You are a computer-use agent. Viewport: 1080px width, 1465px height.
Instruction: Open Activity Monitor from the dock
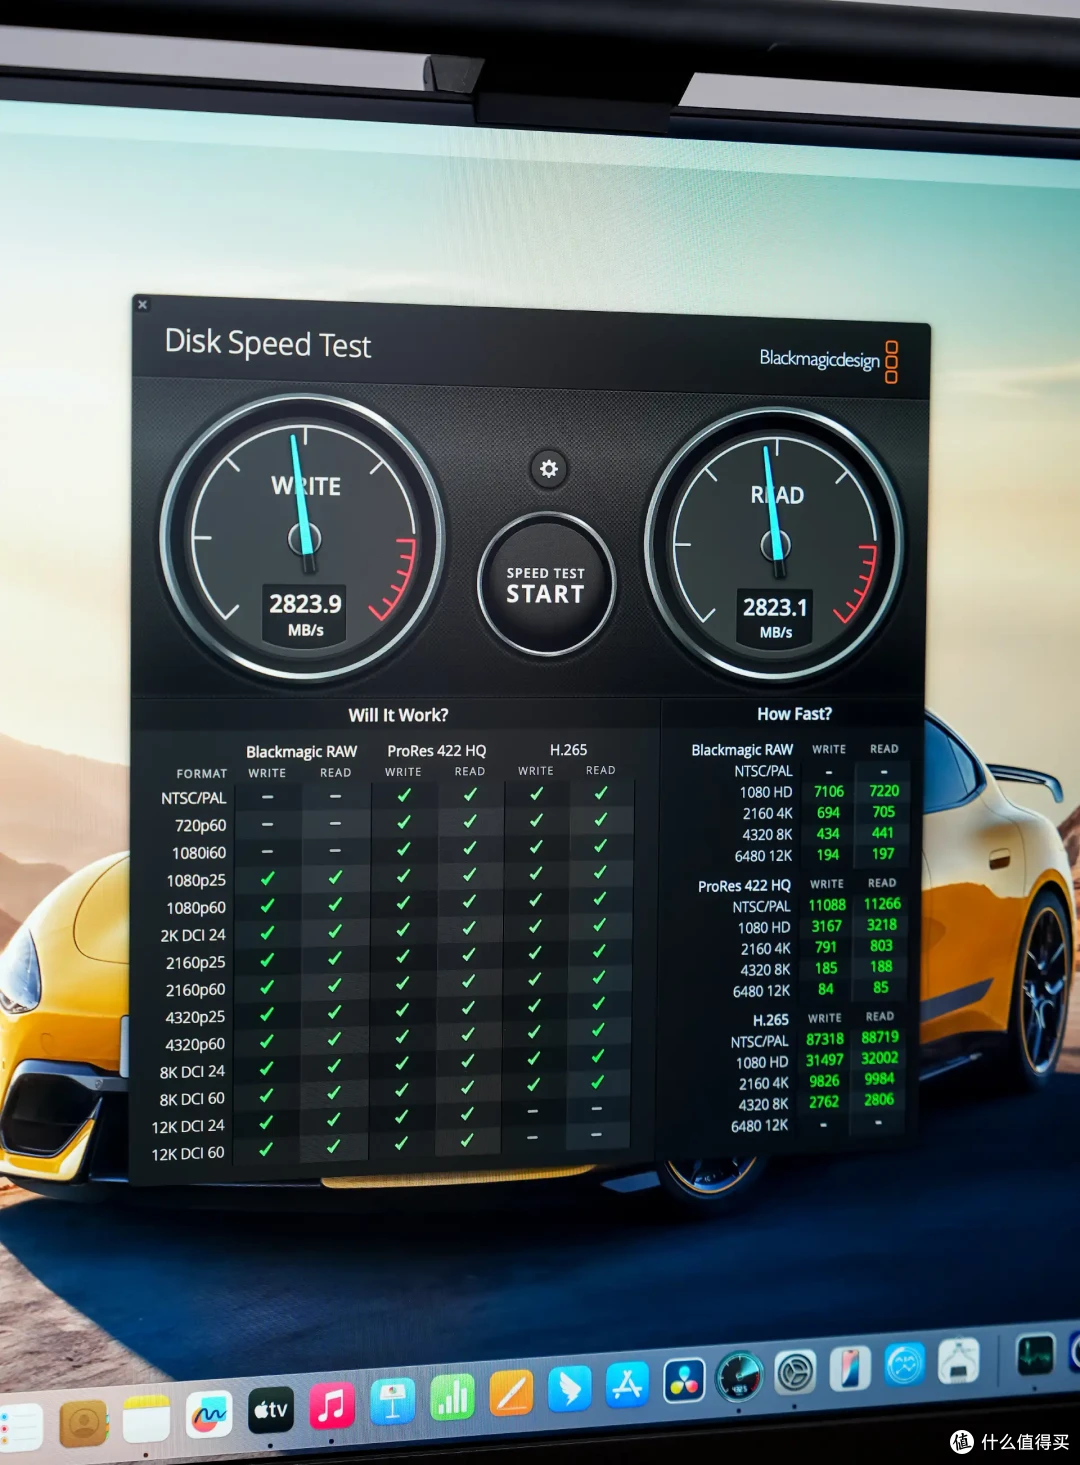tap(1035, 1355)
